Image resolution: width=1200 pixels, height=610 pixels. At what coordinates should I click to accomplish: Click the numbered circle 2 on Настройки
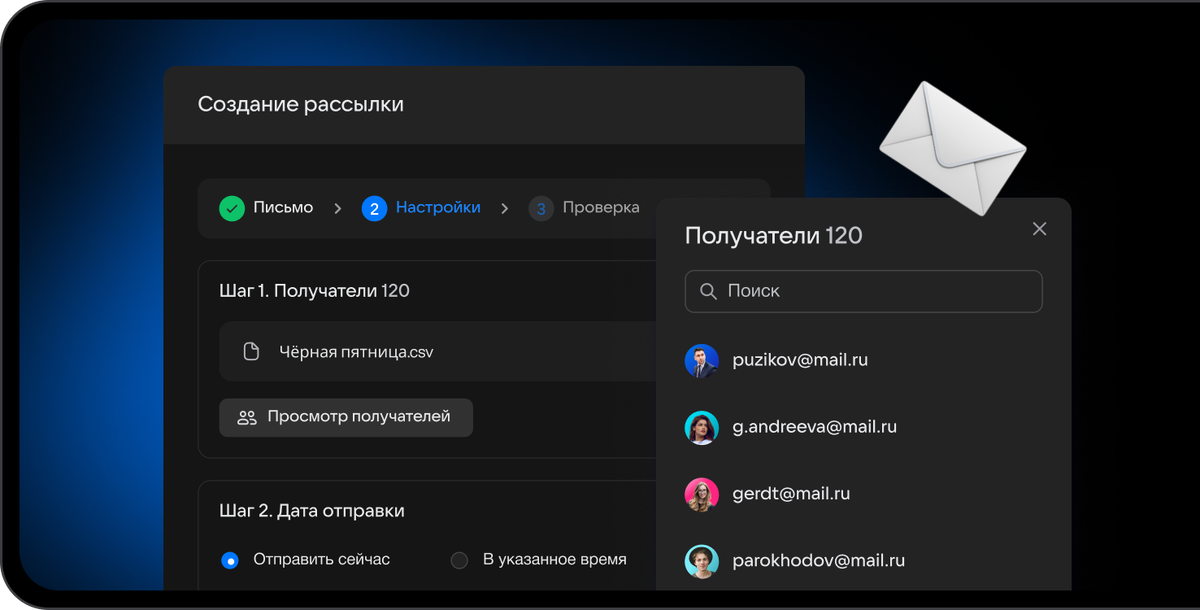(x=373, y=208)
